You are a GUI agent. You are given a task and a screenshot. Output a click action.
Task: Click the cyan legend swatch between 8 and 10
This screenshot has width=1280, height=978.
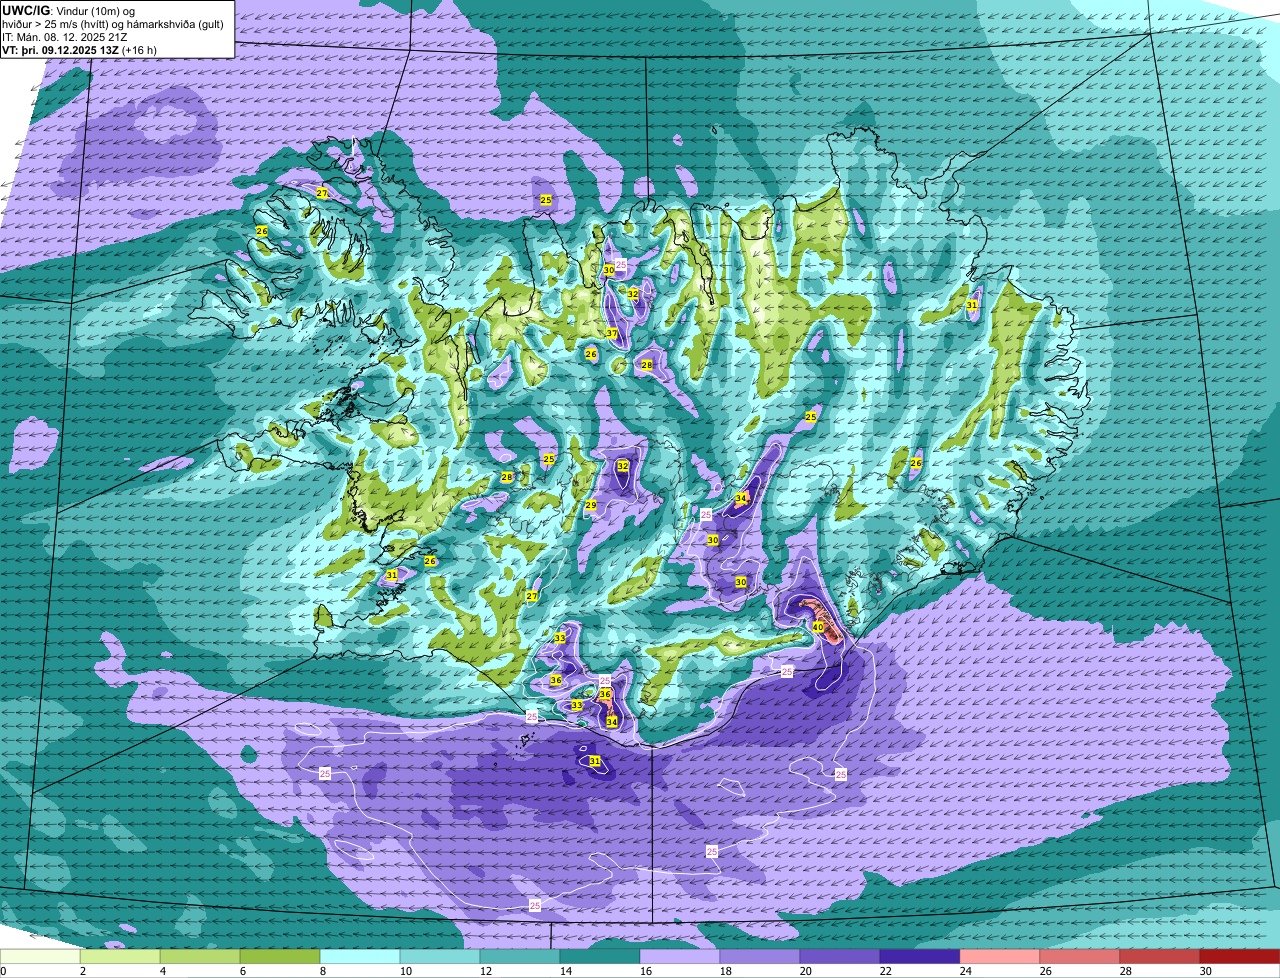tap(360, 957)
